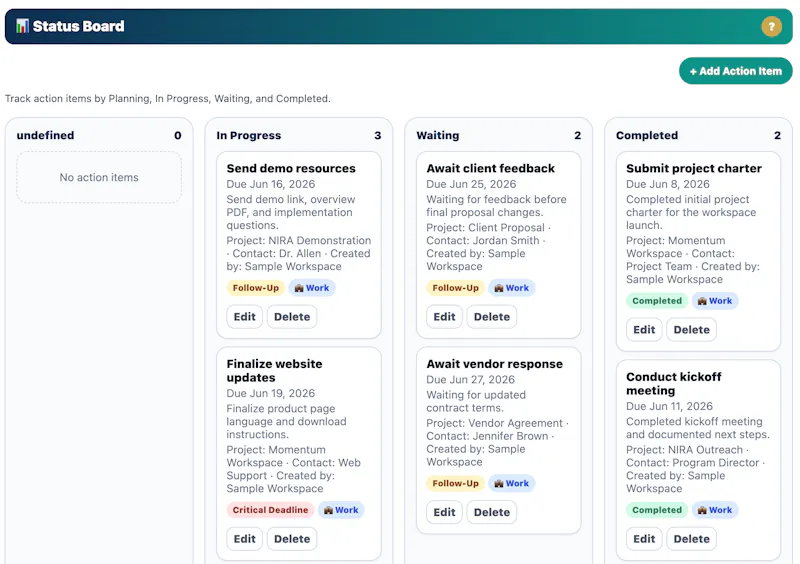Click Completed tag on Submit project charter

tap(657, 301)
